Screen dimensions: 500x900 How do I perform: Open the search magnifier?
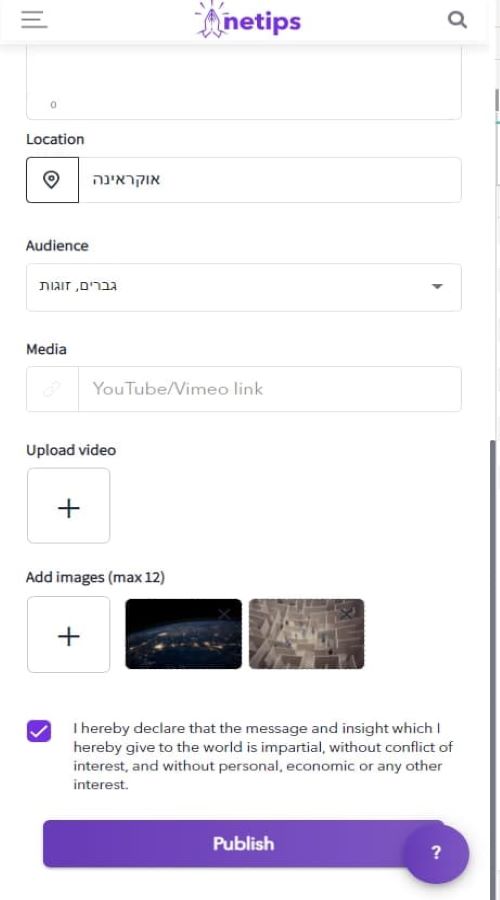457,20
